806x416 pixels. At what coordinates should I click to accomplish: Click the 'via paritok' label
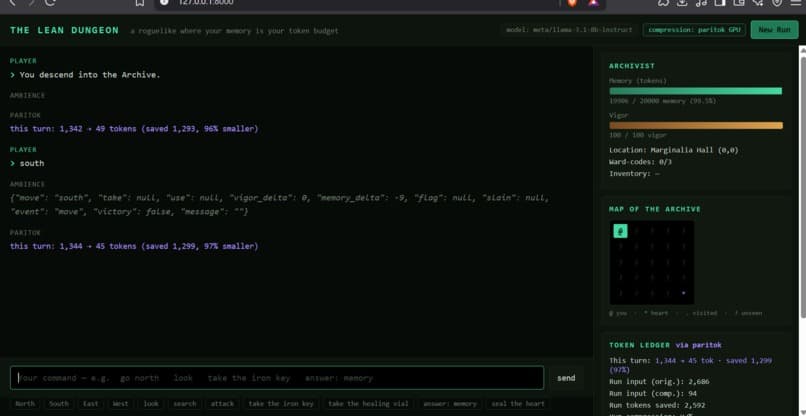[x=699, y=345]
